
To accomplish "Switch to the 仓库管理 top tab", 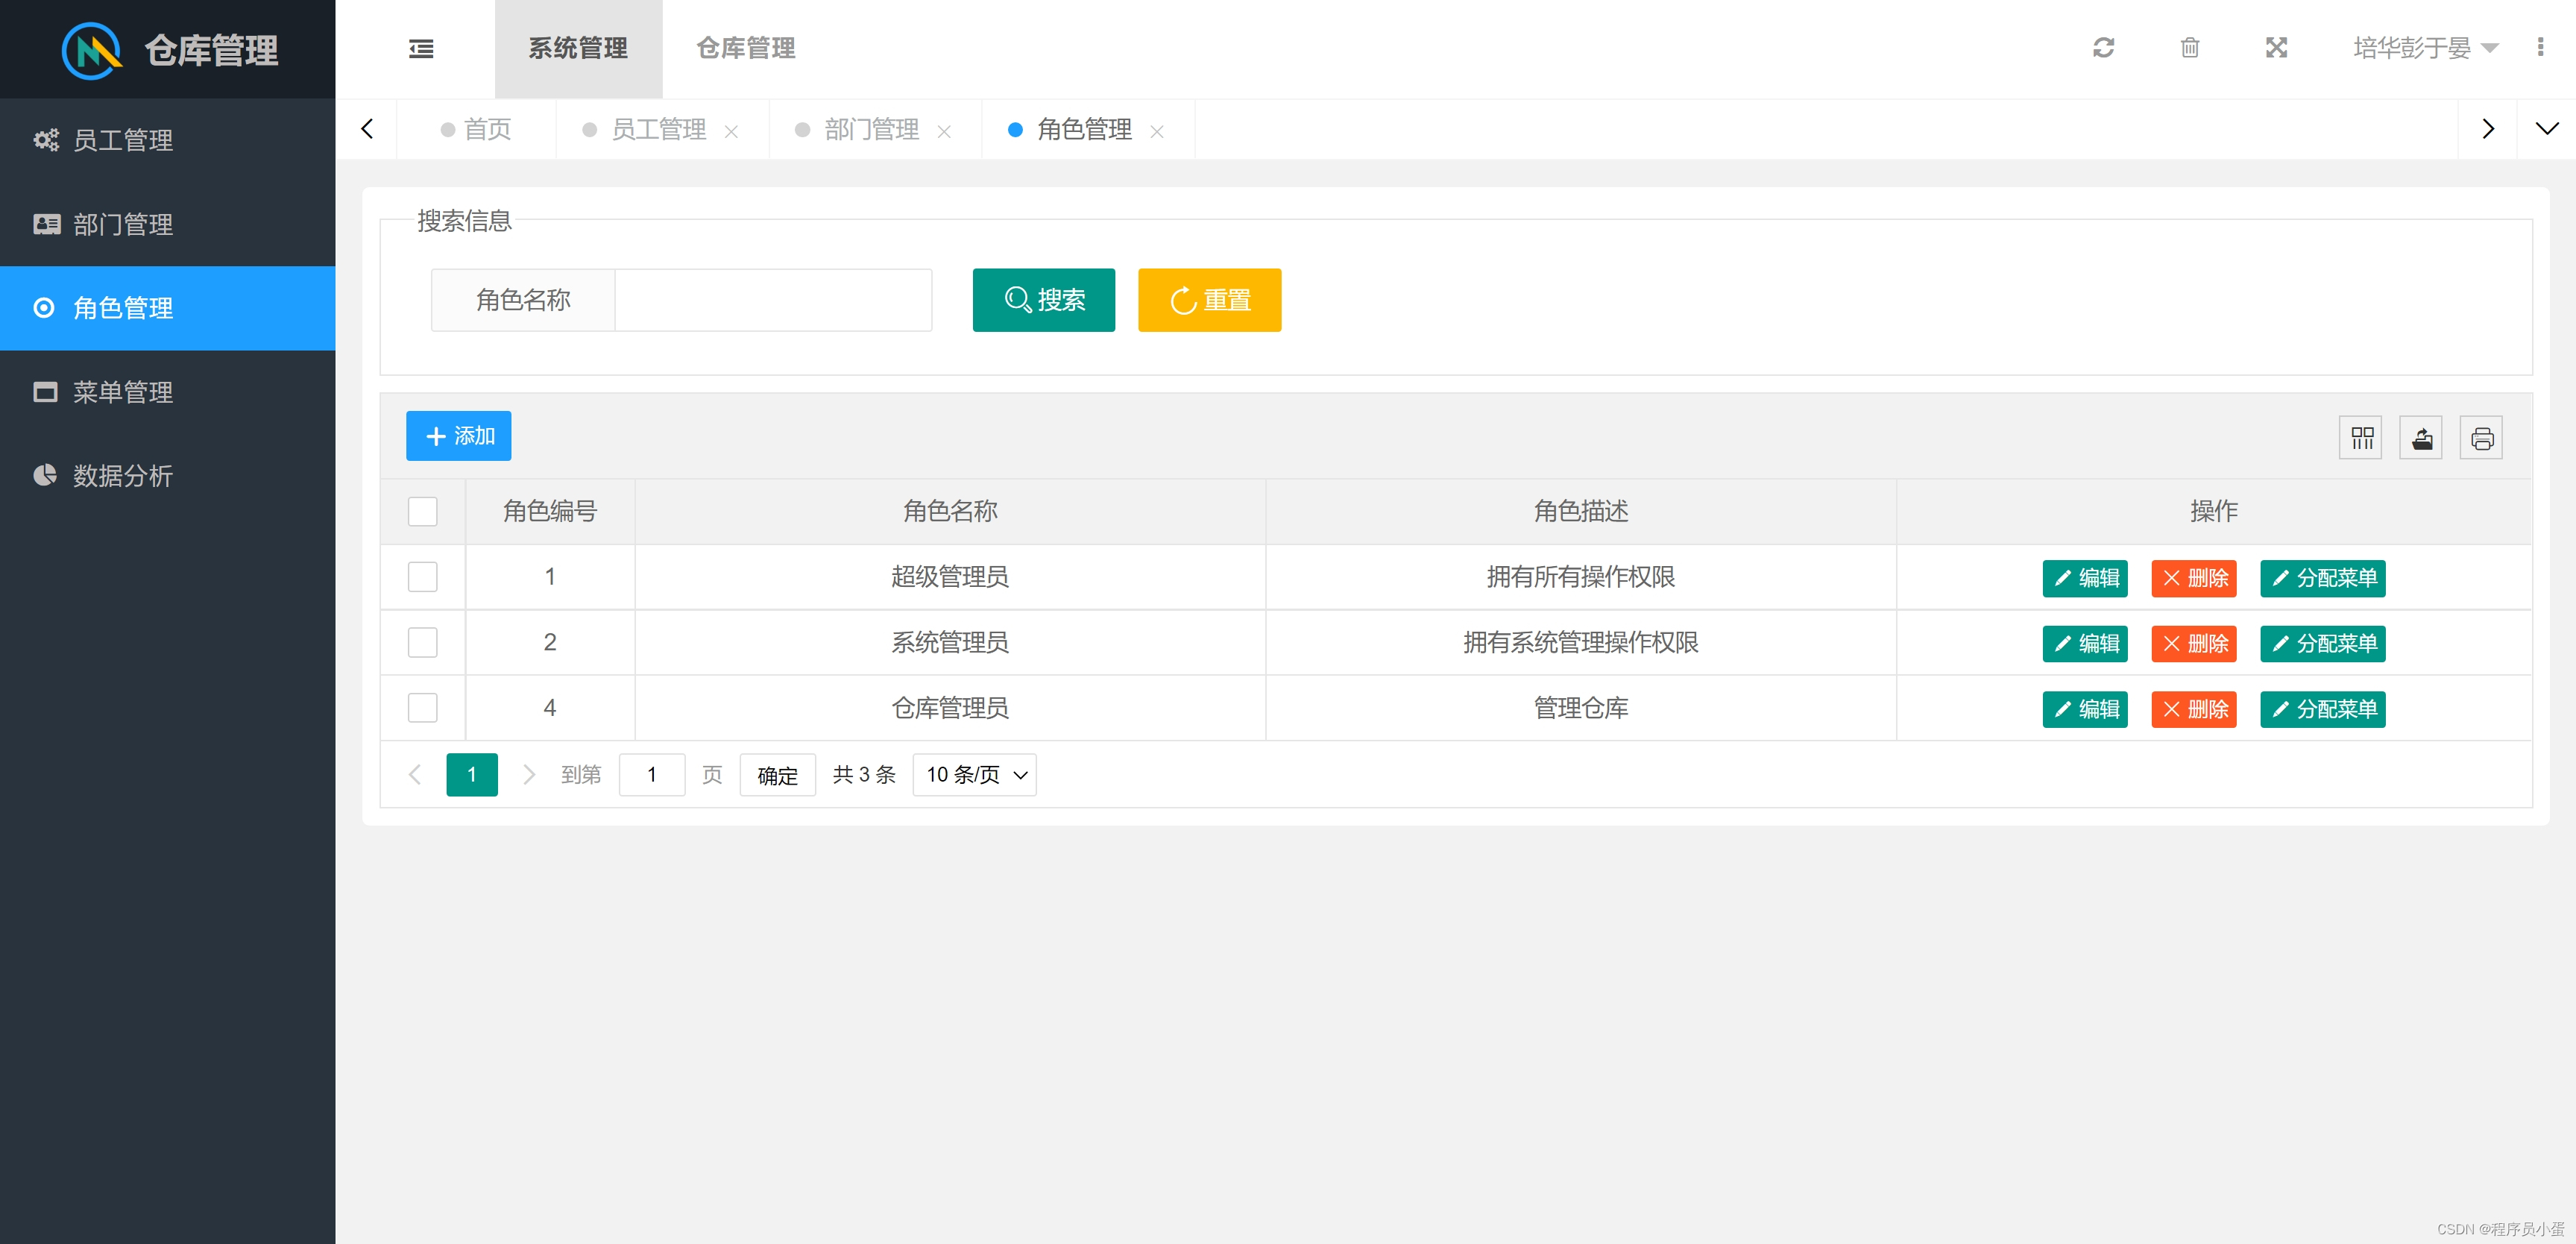I will coord(743,48).
